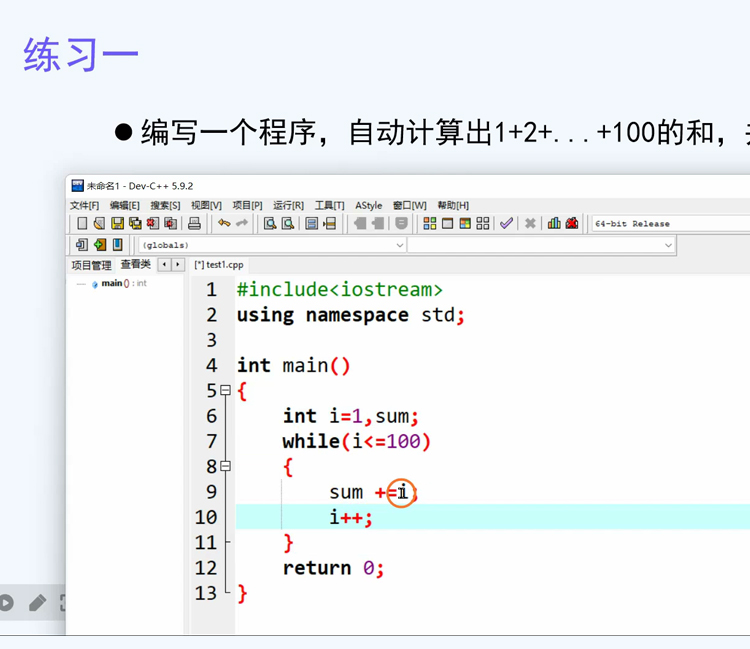Click the Print icon in toolbar
The height and width of the screenshot is (649, 750).
[195, 223]
